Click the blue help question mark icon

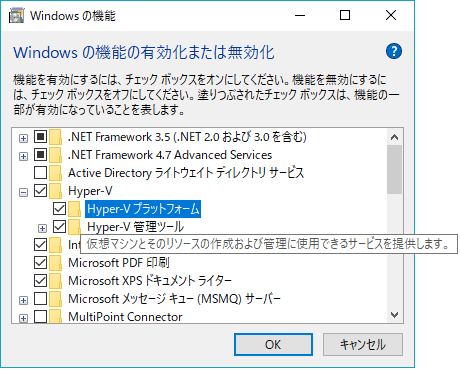394,51
